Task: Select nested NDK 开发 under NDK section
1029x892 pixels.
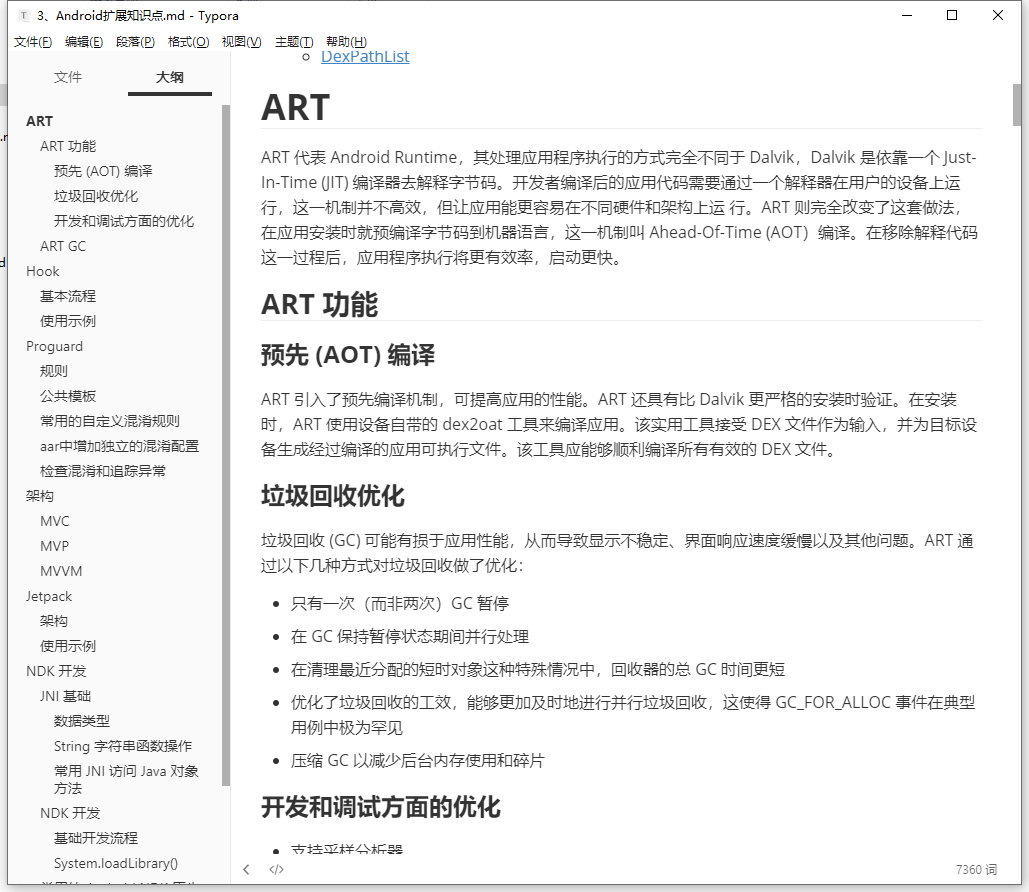Action: (x=70, y=813)
